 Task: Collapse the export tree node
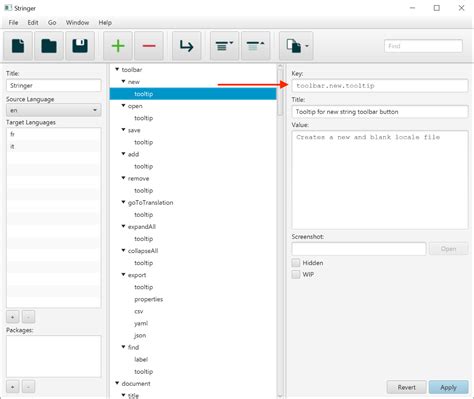point(123,274)
